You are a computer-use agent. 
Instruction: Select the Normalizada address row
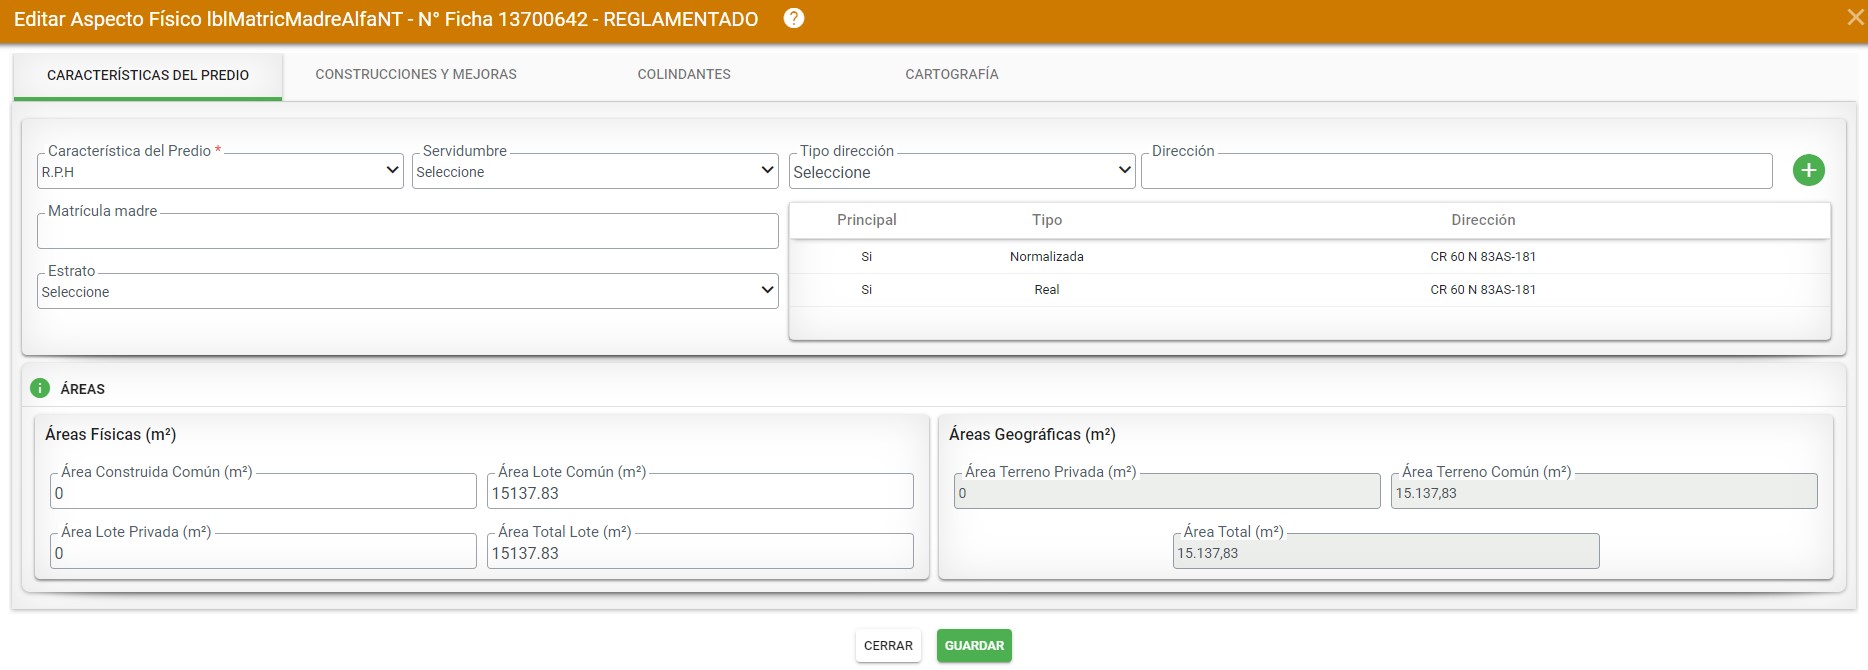(1310, 257)
